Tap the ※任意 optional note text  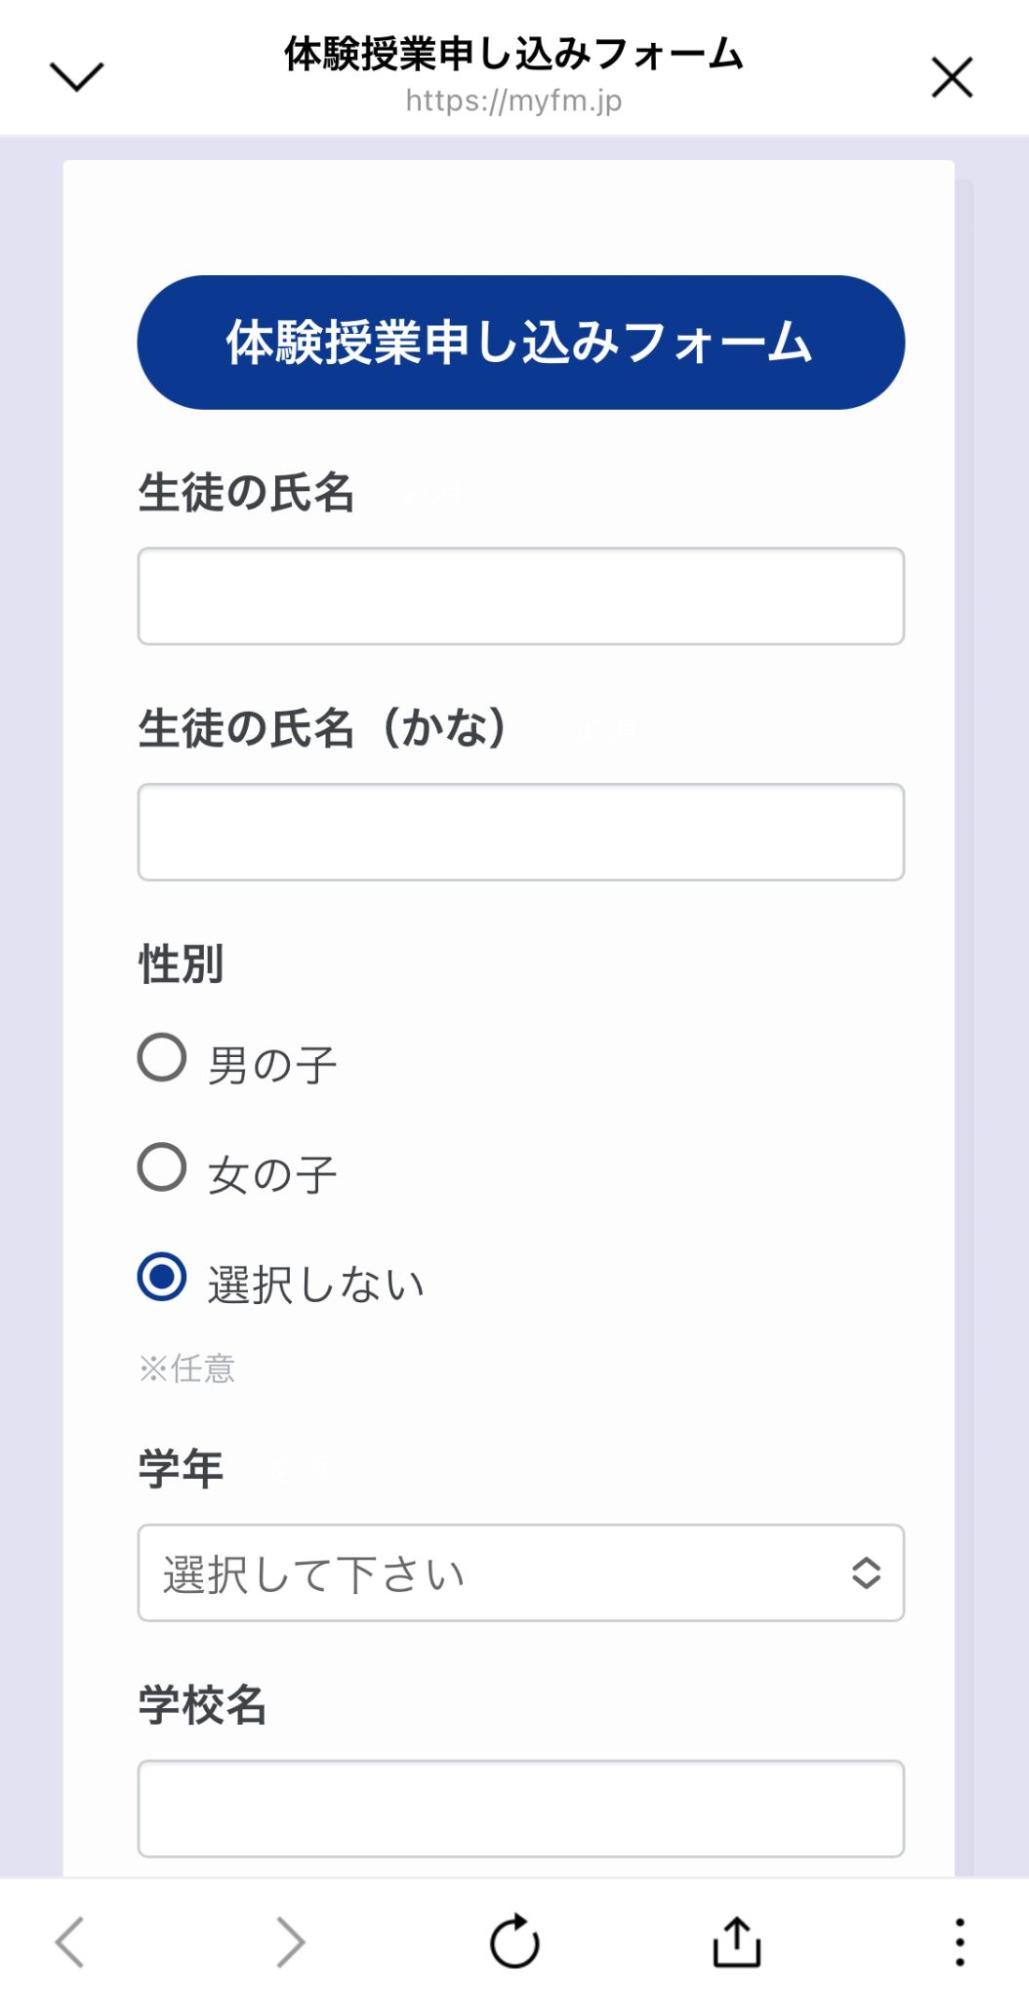(x=189, y=1368)
